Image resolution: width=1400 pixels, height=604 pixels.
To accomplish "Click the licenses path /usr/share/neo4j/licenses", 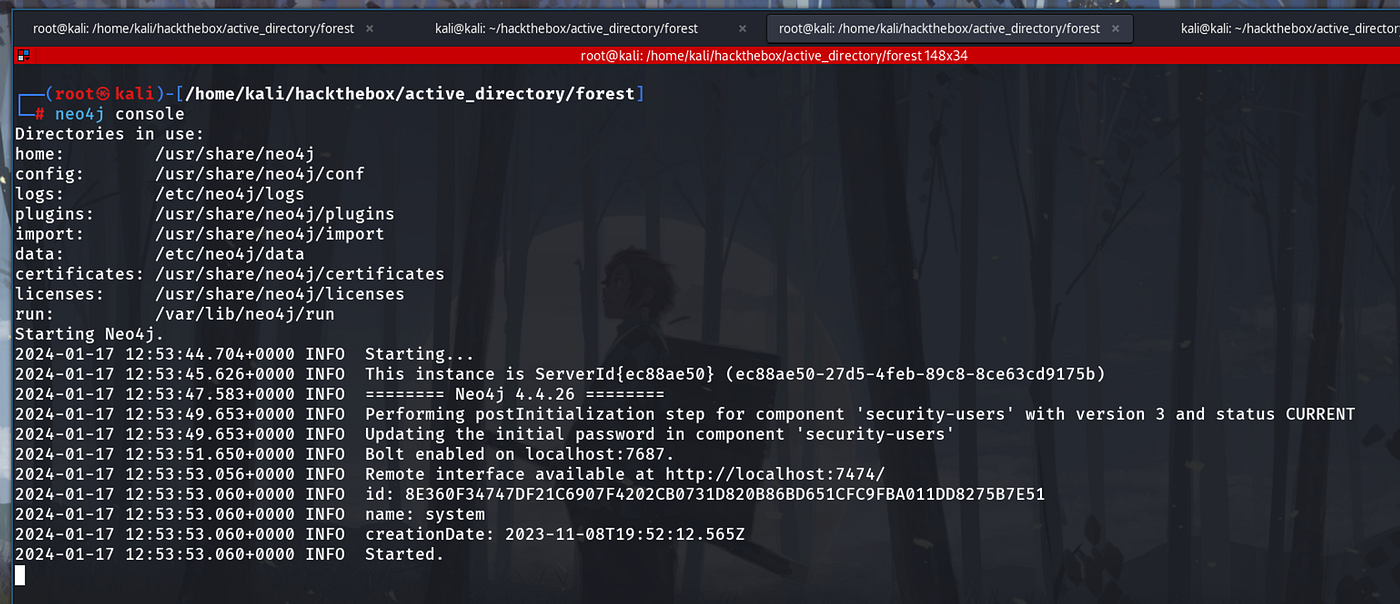I will click(280, 294).
